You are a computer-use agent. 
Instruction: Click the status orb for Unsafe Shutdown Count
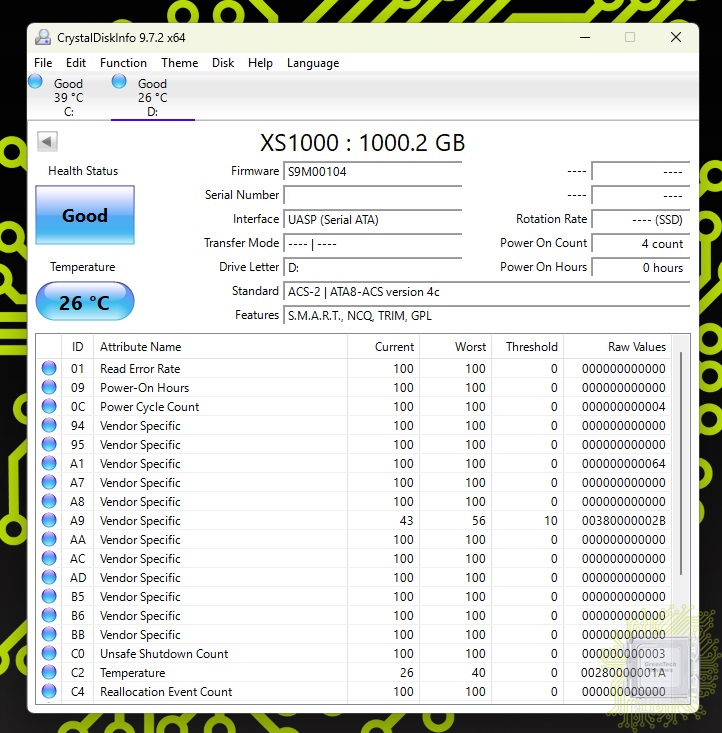[x=49, y=654]
